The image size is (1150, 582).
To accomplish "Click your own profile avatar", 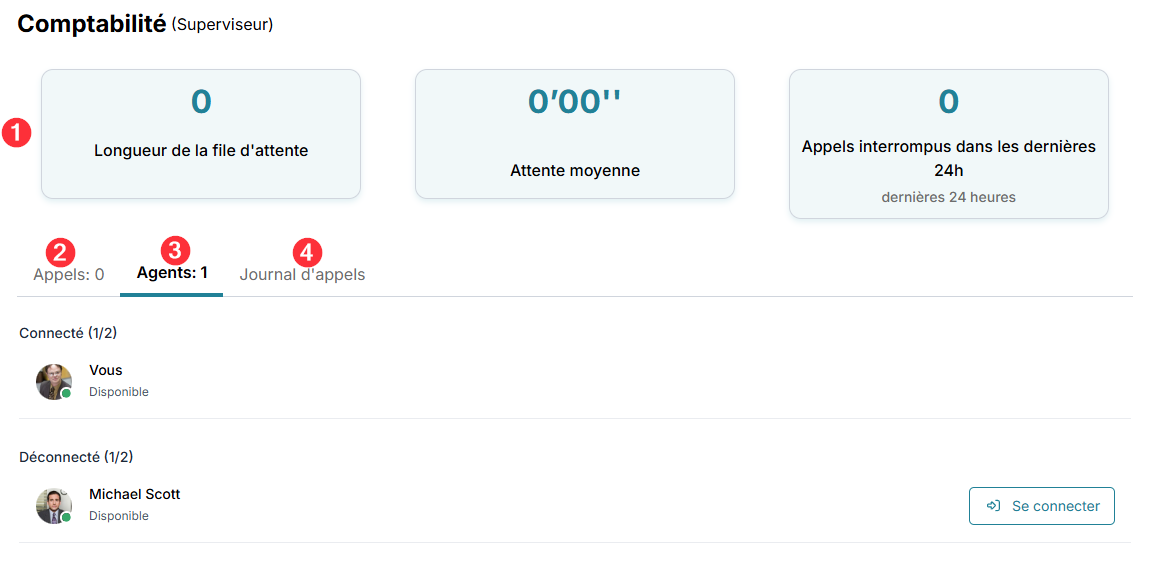I will (x=53, y=381).
